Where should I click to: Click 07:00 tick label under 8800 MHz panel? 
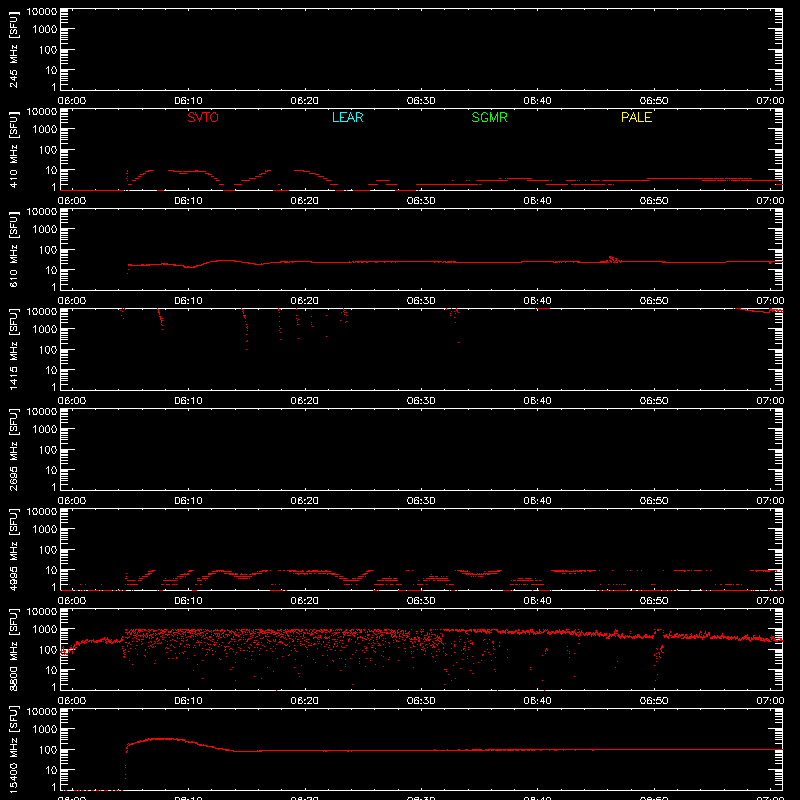[x=770, y=701]
